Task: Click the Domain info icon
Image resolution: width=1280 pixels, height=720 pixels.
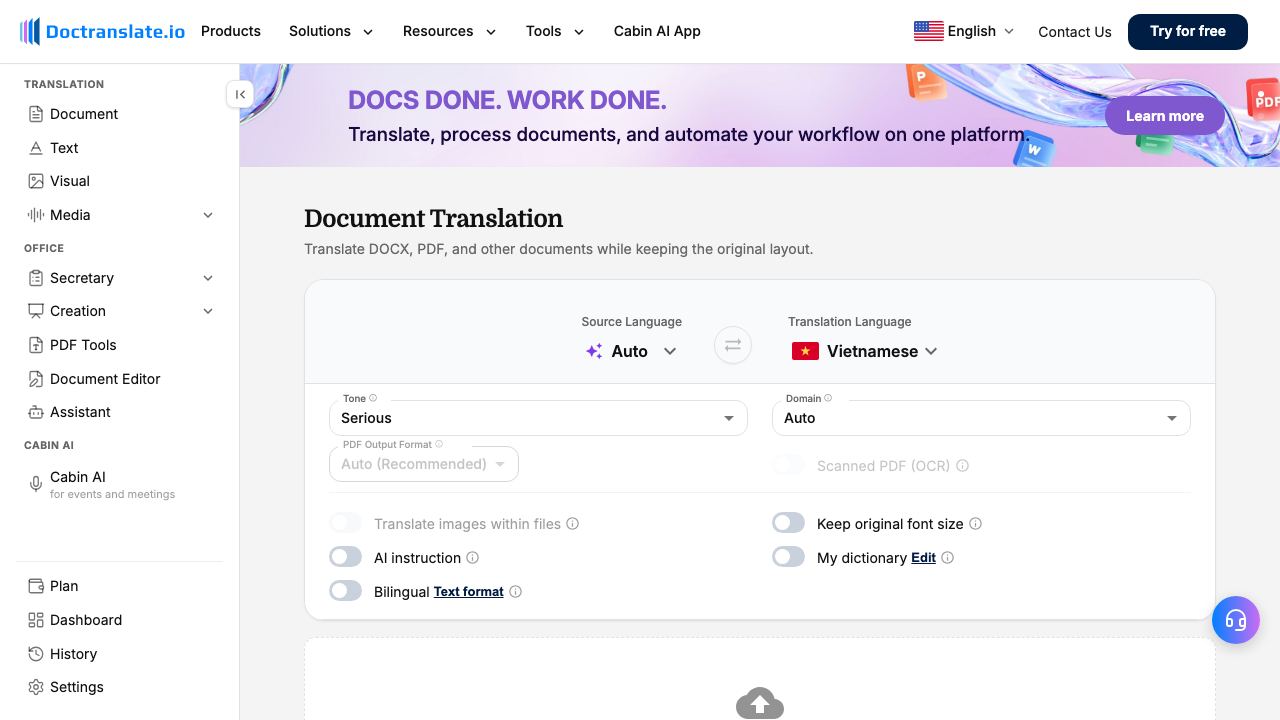Action: click(828, 398)
